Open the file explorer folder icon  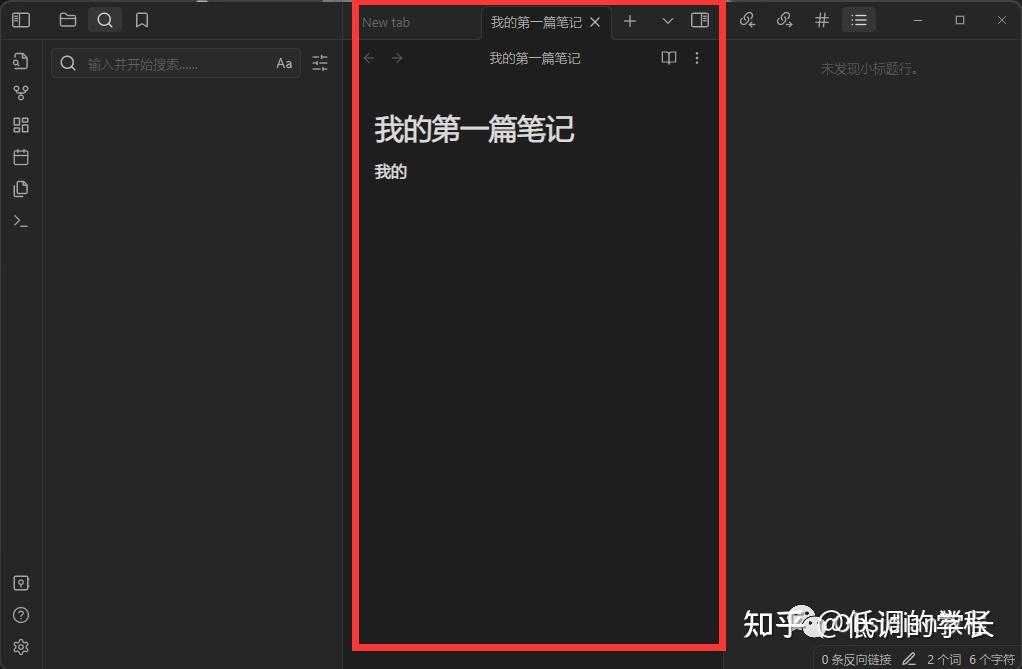tap(68, 20)
